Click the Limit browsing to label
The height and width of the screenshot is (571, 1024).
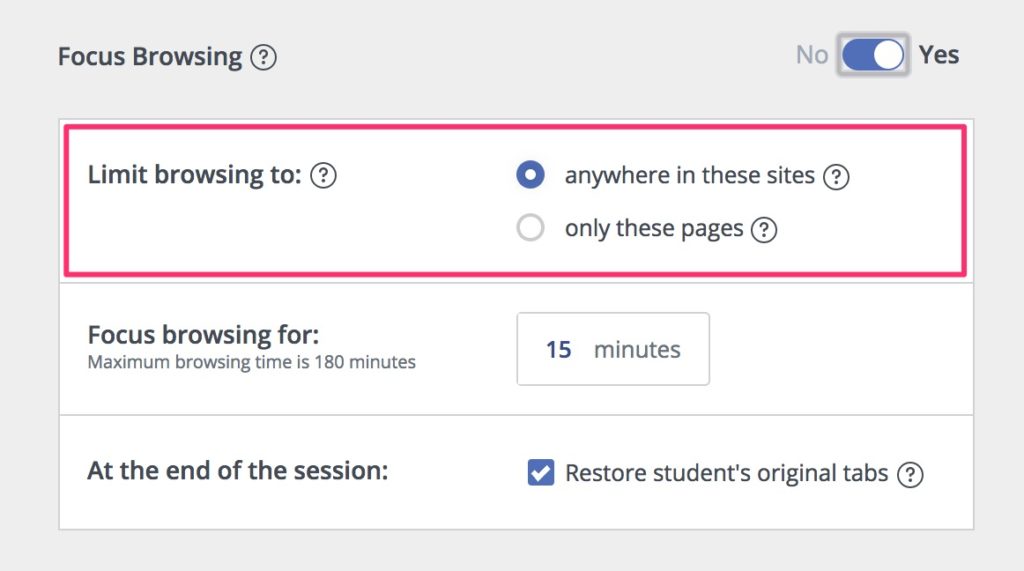coord(195,175)
